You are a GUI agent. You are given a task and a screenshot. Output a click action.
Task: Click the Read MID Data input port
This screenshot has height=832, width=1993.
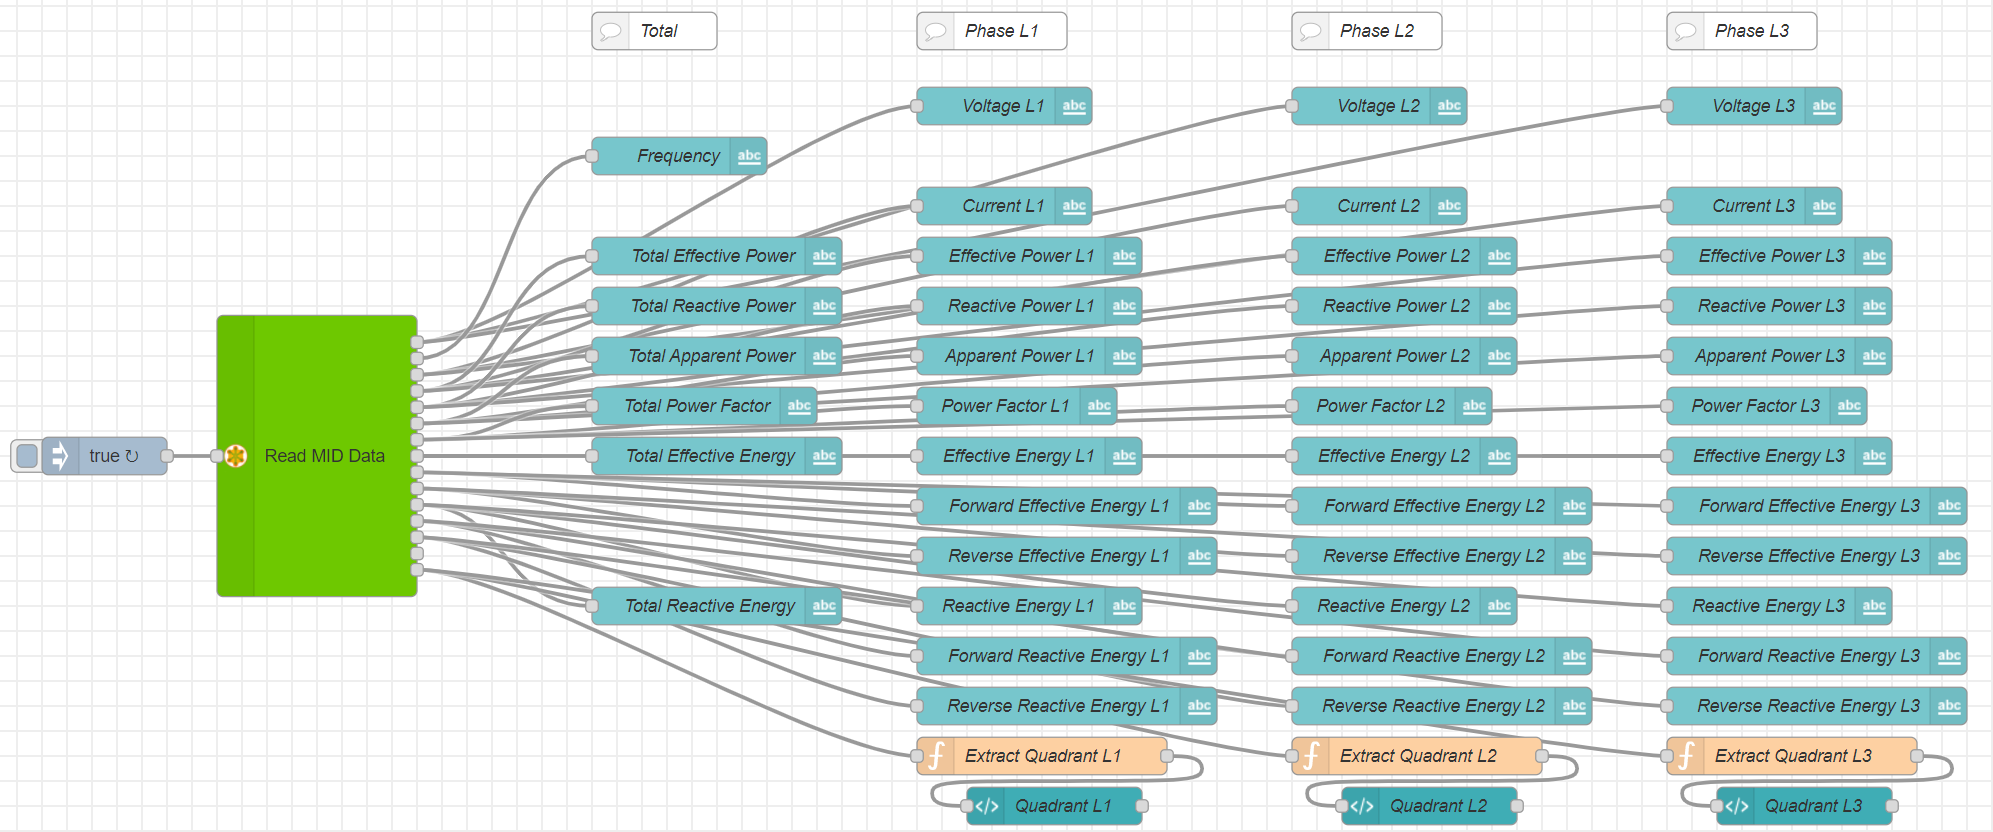[217, 456]
